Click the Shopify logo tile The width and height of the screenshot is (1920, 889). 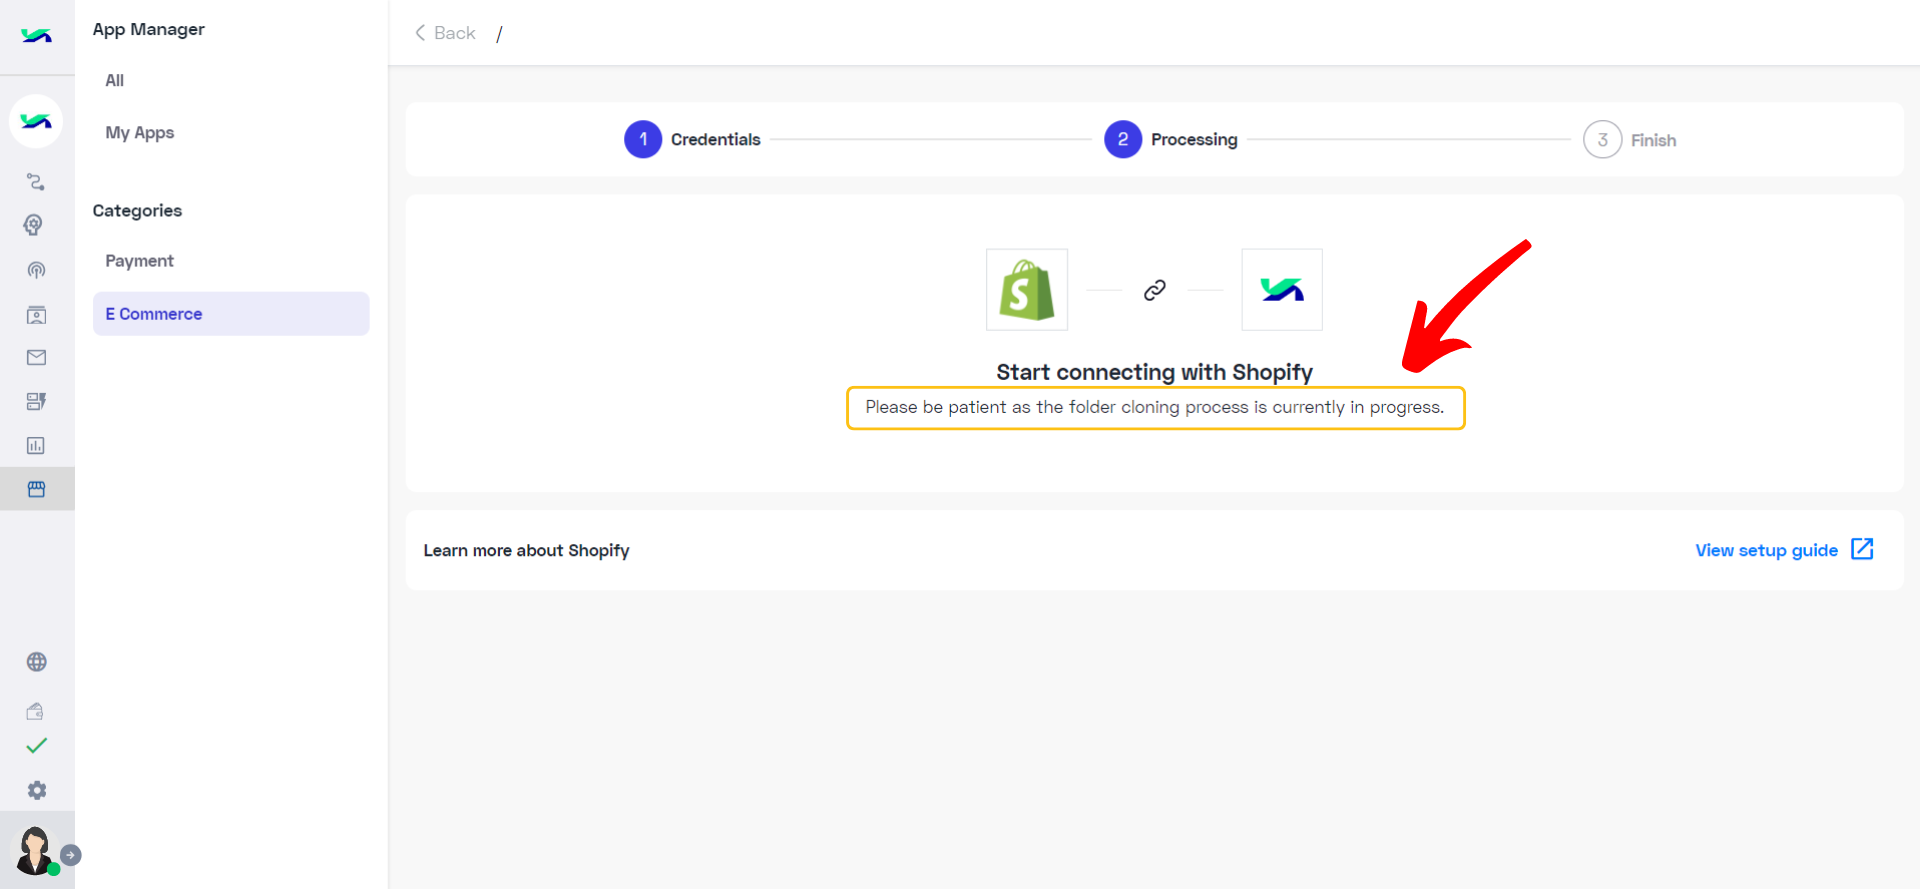(1027, 290)
